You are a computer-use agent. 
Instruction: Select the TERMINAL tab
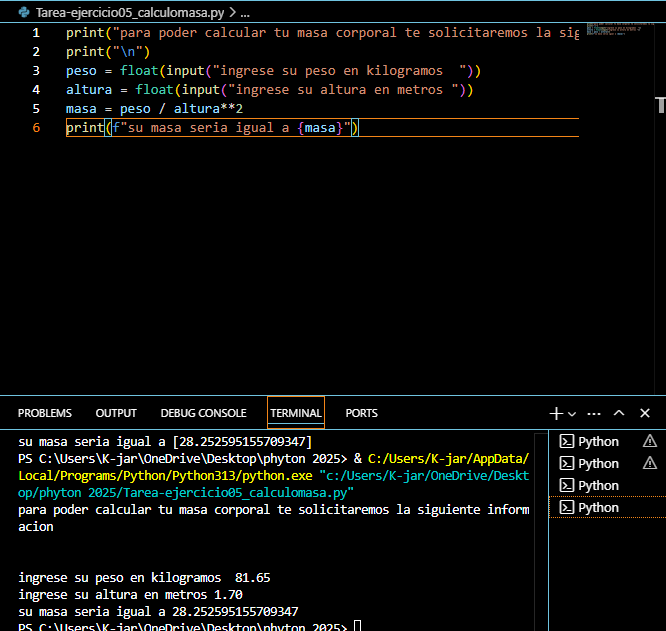coord(296,413)
